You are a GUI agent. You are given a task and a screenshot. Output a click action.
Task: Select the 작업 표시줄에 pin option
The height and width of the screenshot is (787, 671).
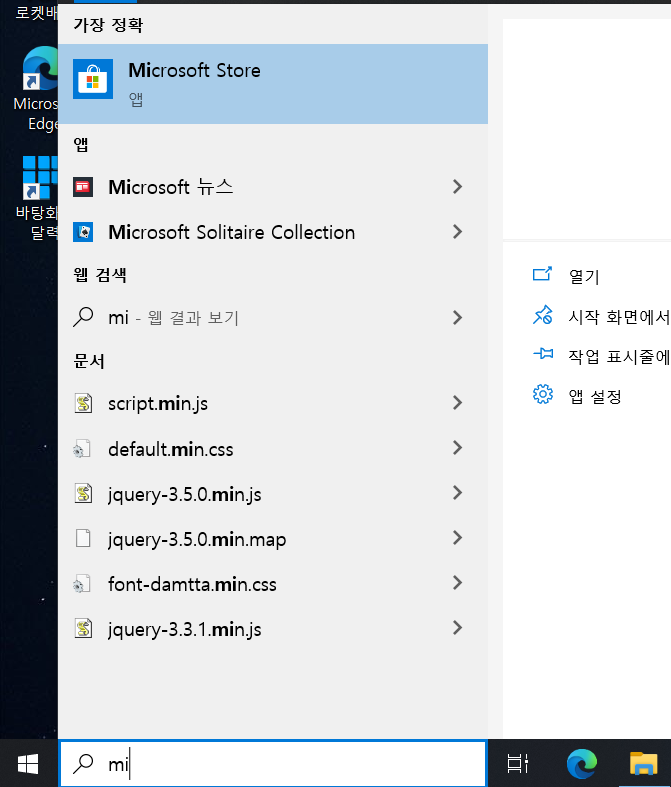(x=619, y=357)
